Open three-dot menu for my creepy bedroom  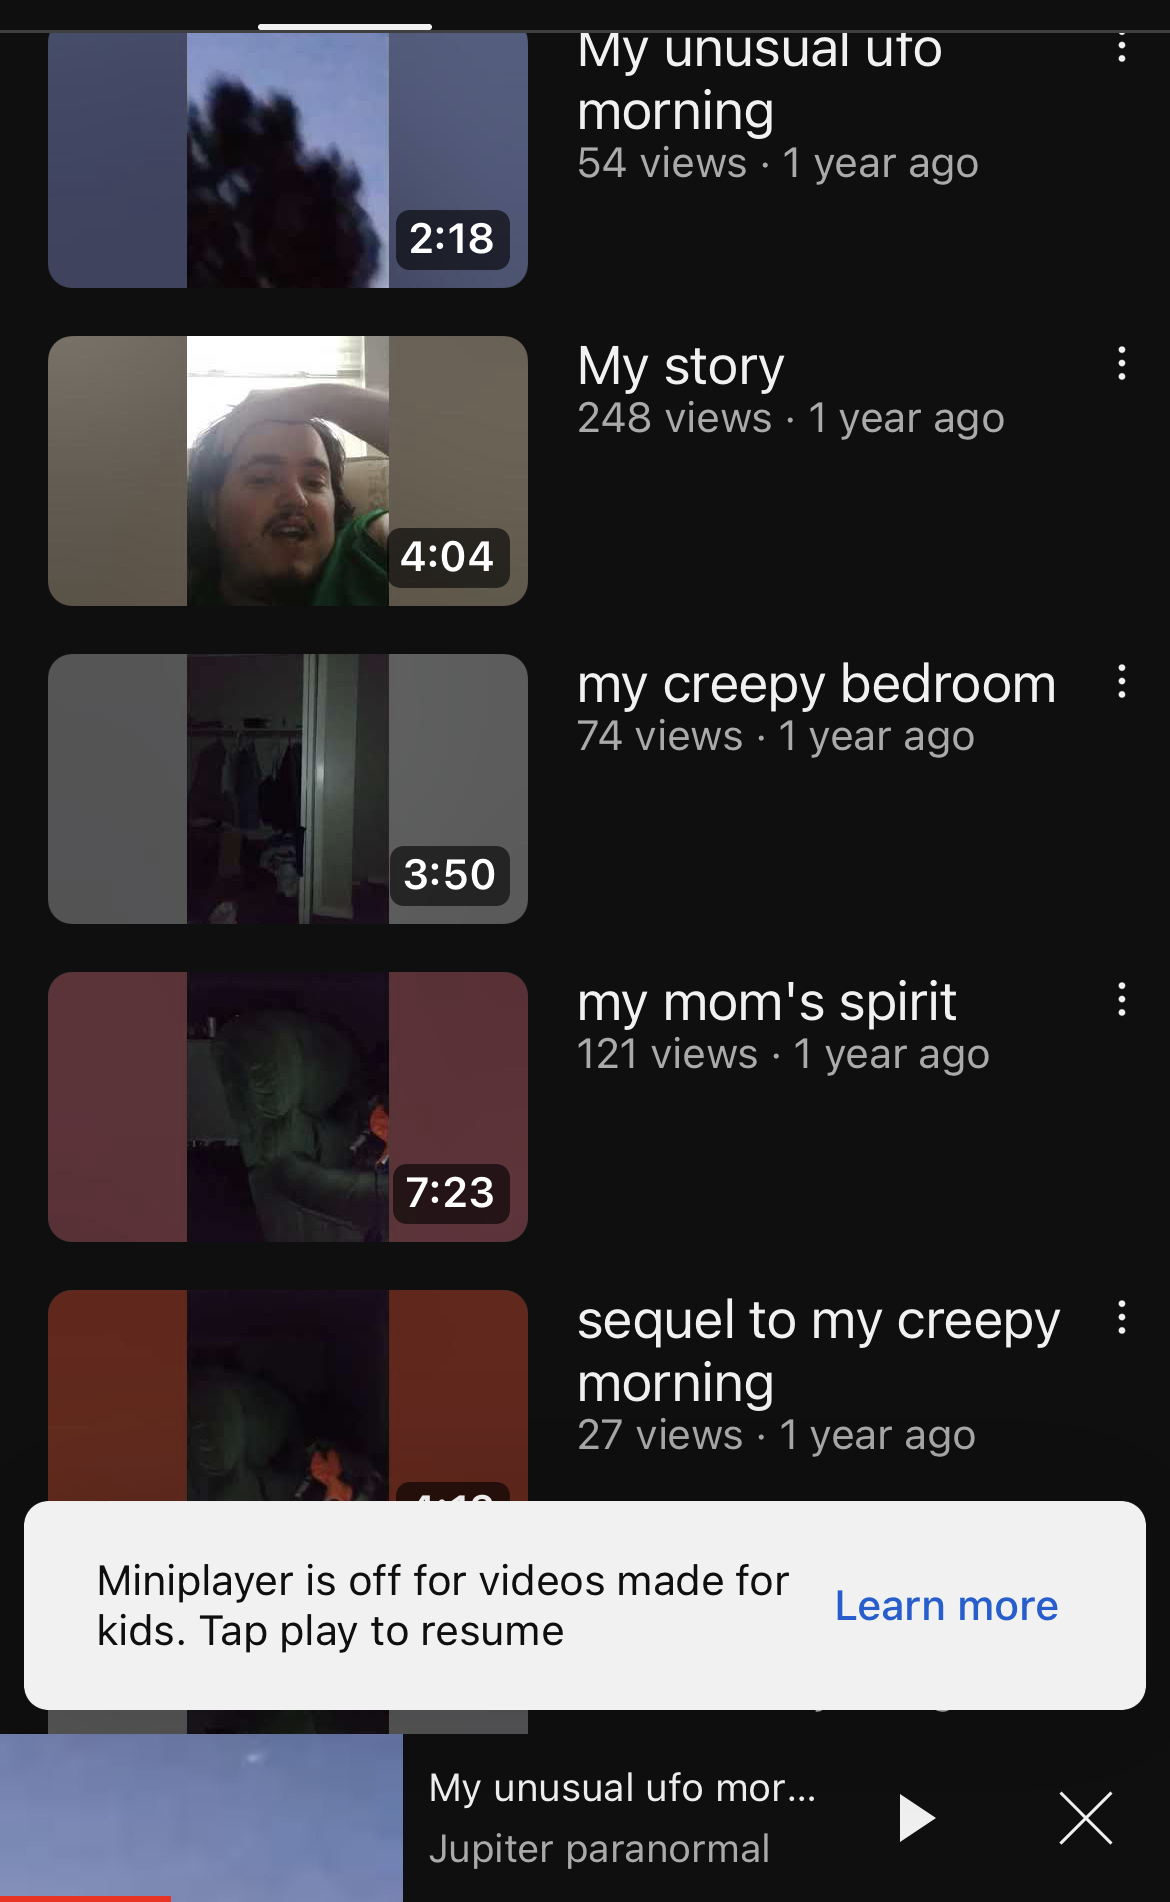(x=1122, y=681)
